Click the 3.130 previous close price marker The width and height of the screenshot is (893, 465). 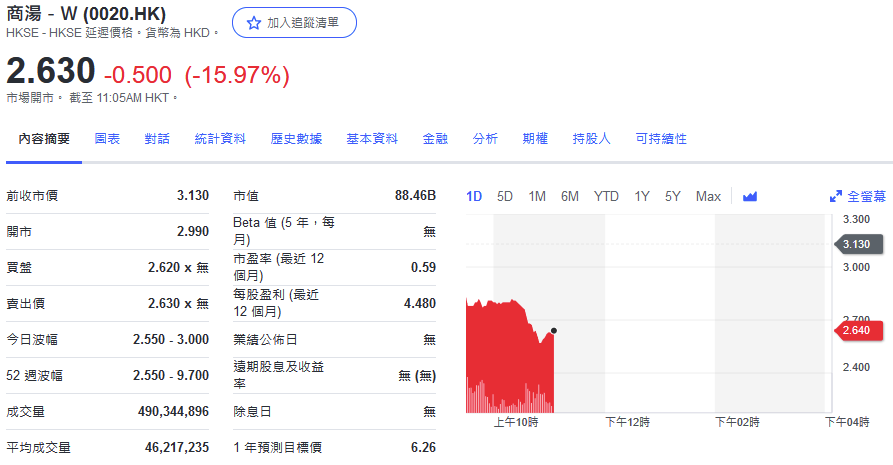click(x=856, y=244)
